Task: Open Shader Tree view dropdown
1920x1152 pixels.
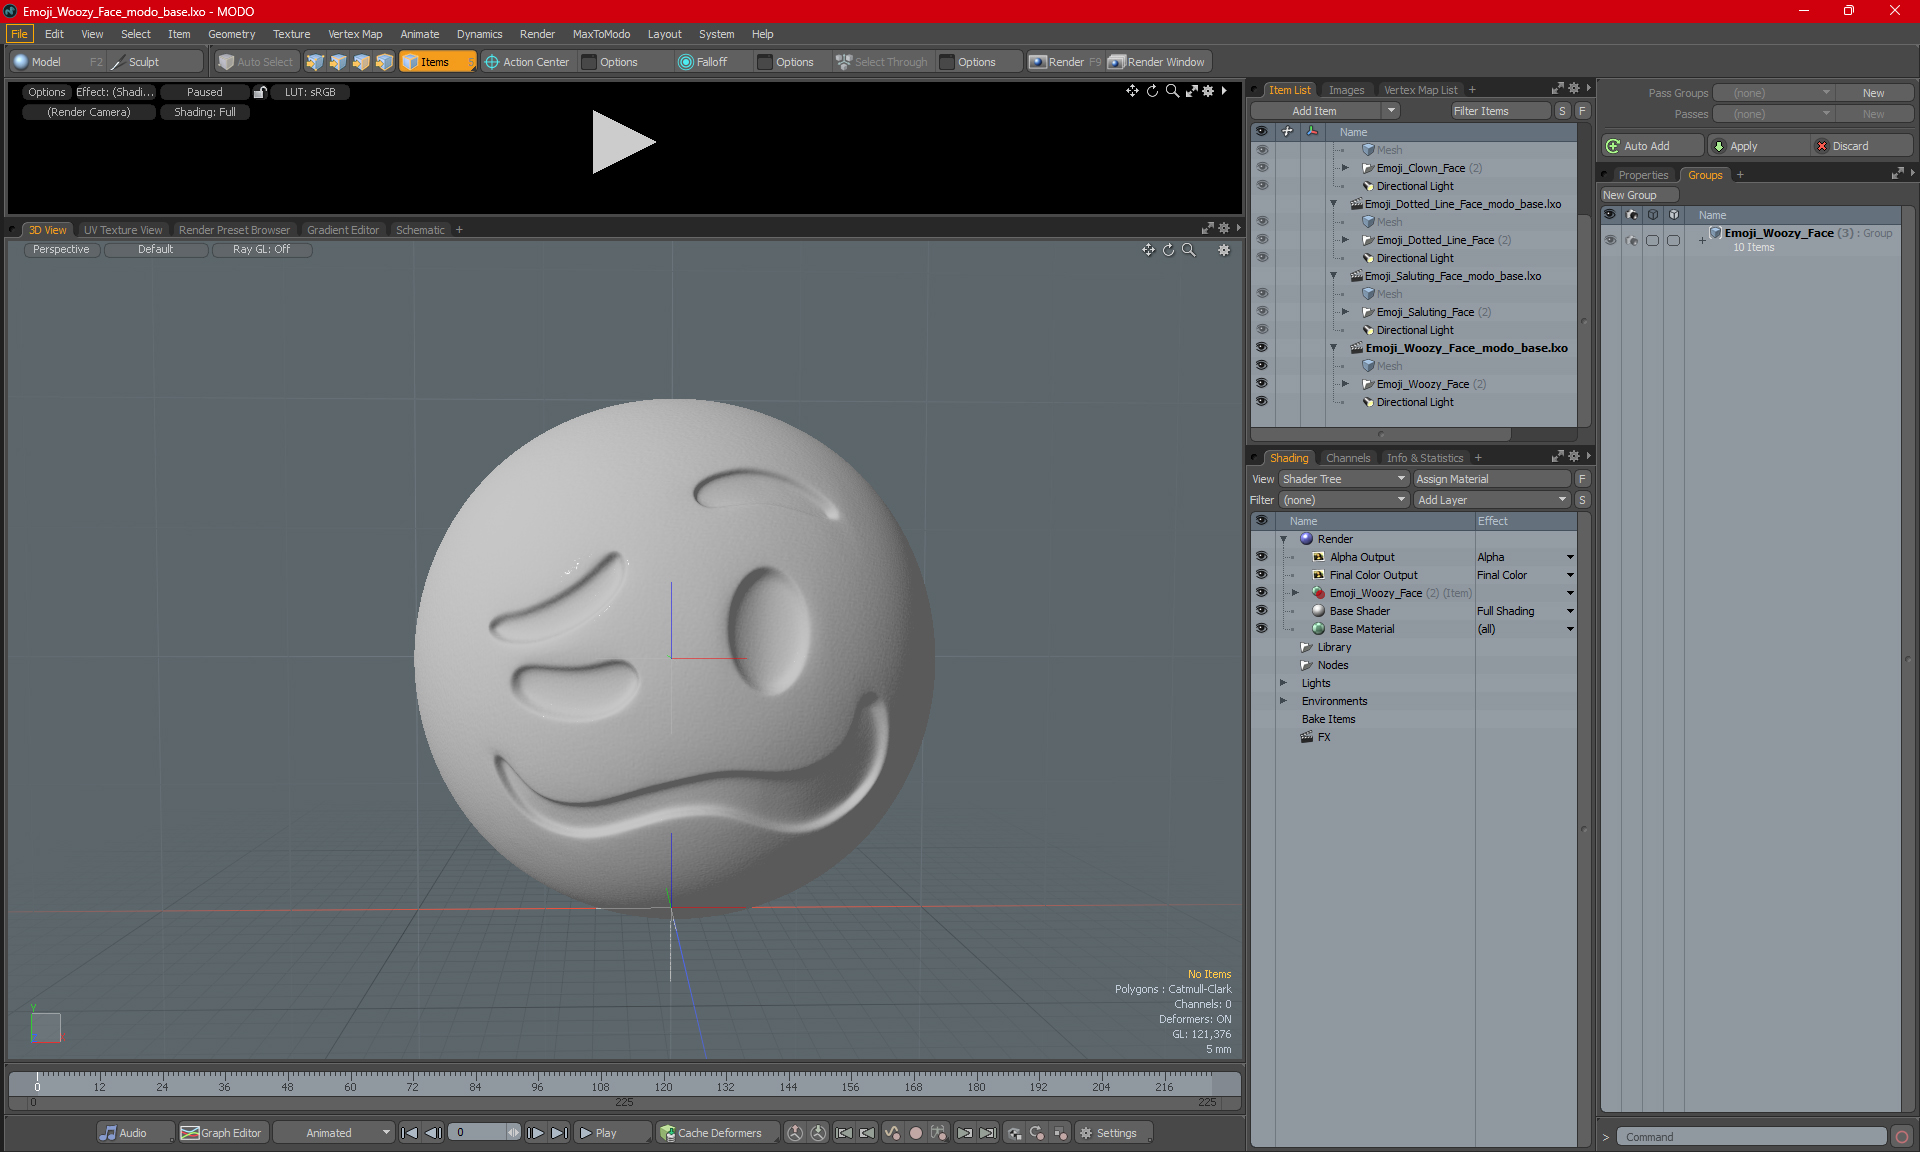Action: (1344, 479)
